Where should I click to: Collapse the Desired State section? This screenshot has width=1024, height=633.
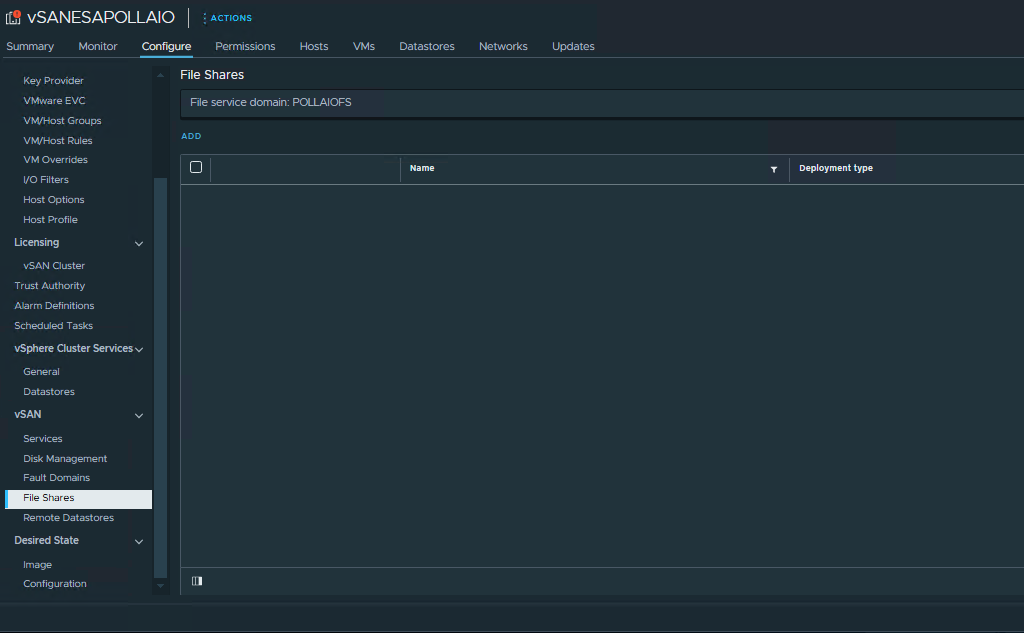(138, 542)
